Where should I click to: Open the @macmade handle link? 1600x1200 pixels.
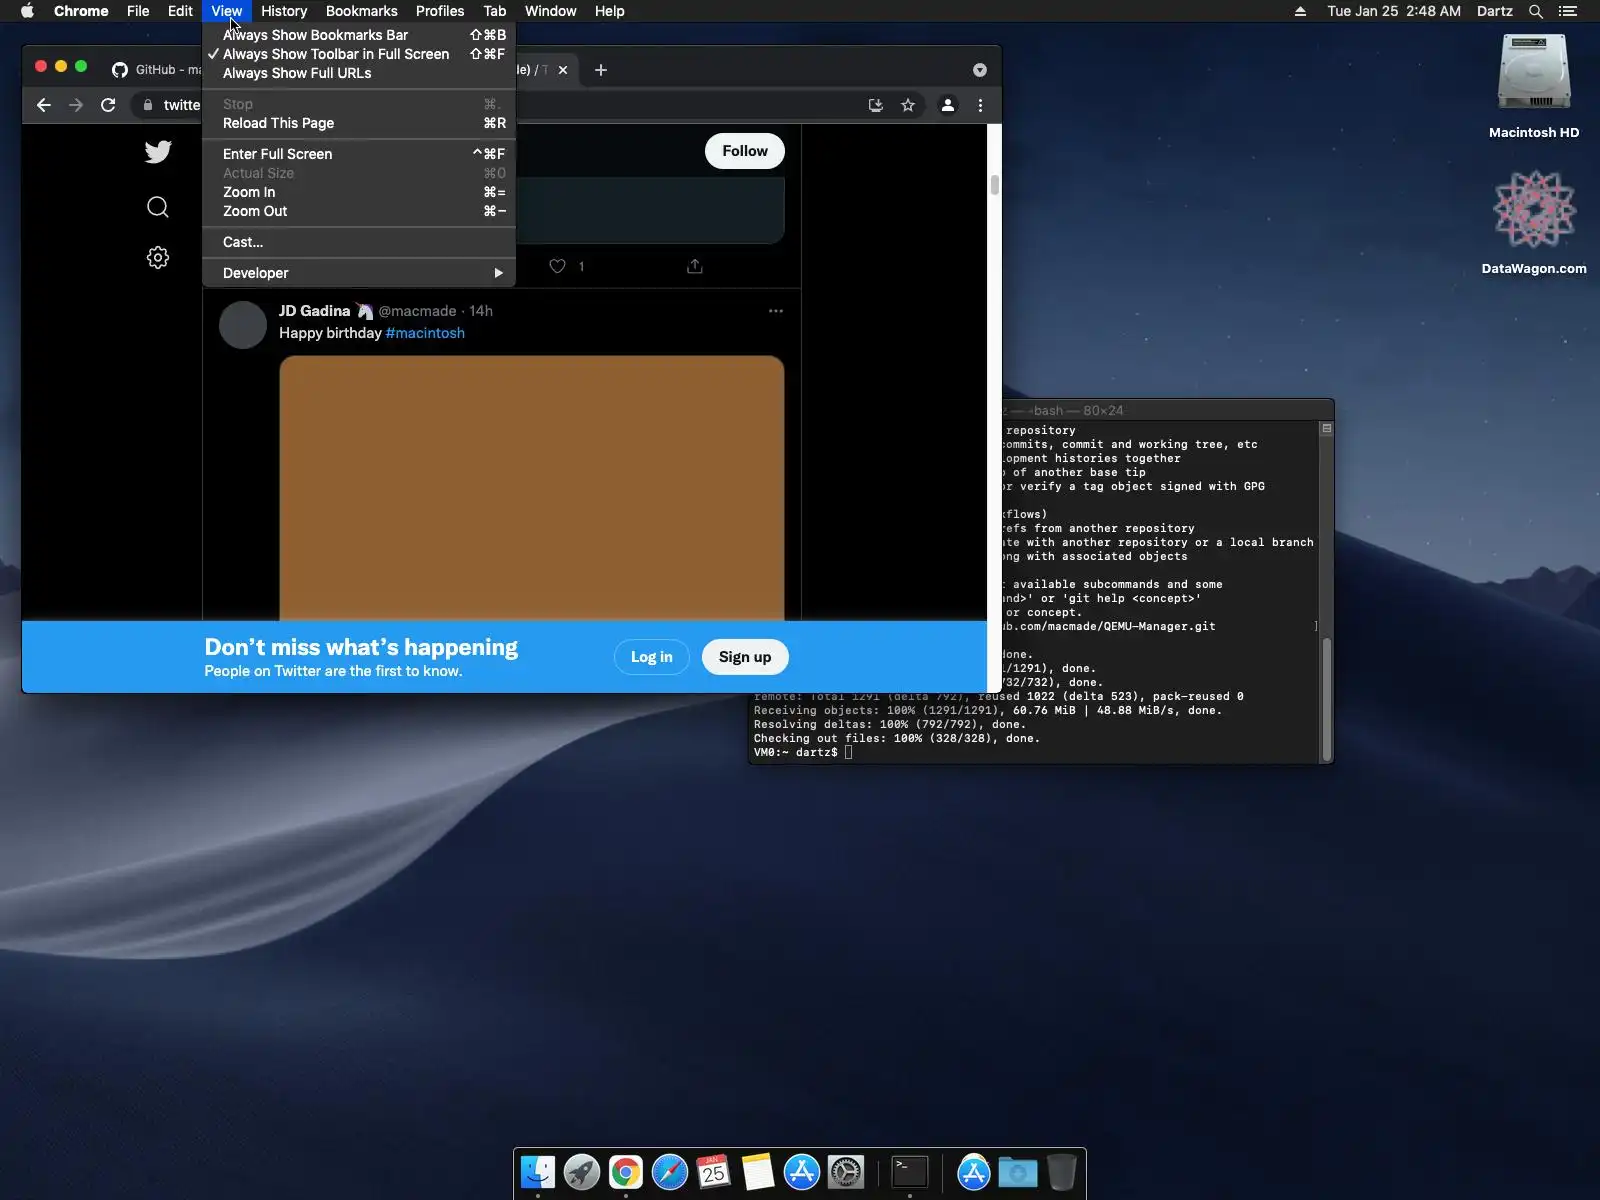click(x=417, y=311)
